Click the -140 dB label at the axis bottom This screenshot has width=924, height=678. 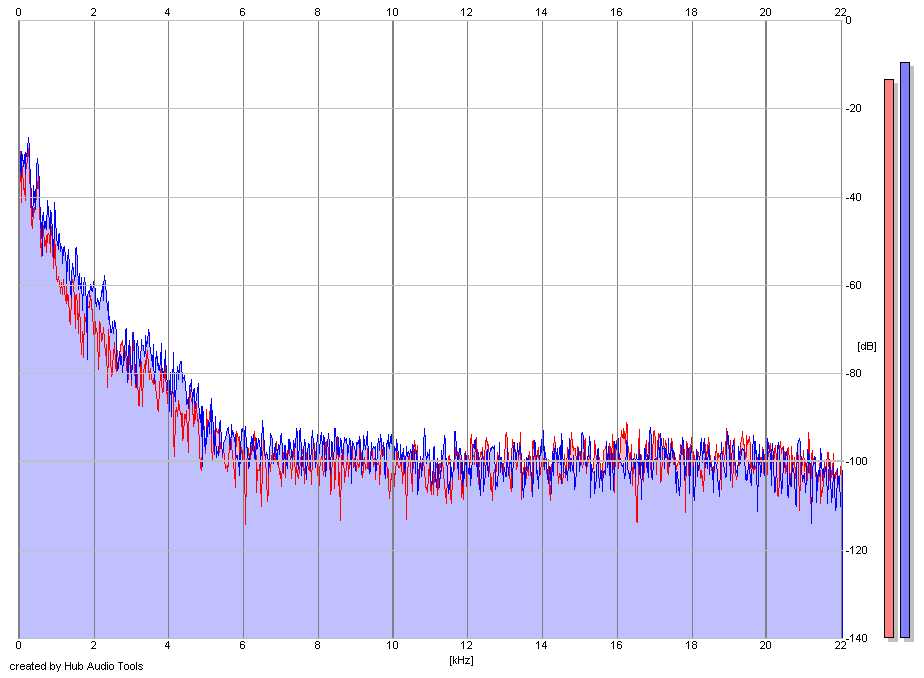tap(857, 638)
